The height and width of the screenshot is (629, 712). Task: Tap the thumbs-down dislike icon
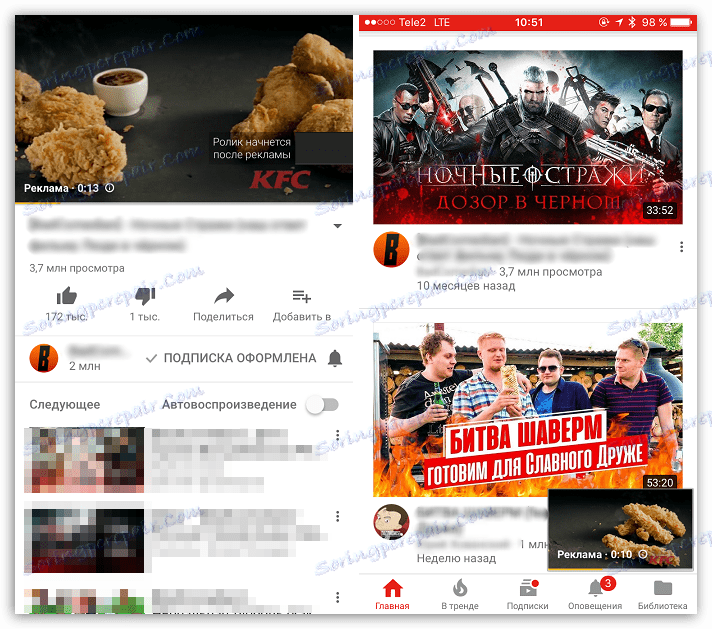pyautogui.click(x=145, y=296)
